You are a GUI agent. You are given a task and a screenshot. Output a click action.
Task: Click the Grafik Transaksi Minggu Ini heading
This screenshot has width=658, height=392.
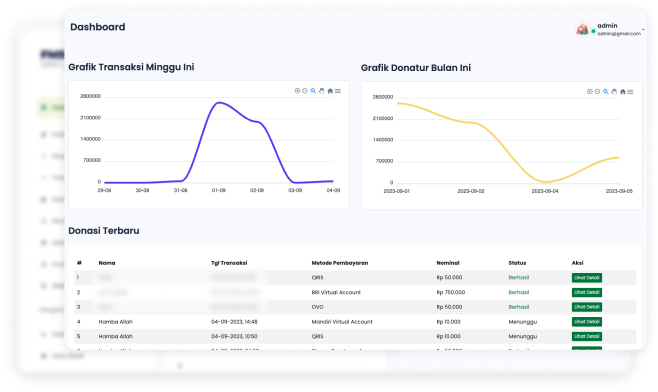131,67
